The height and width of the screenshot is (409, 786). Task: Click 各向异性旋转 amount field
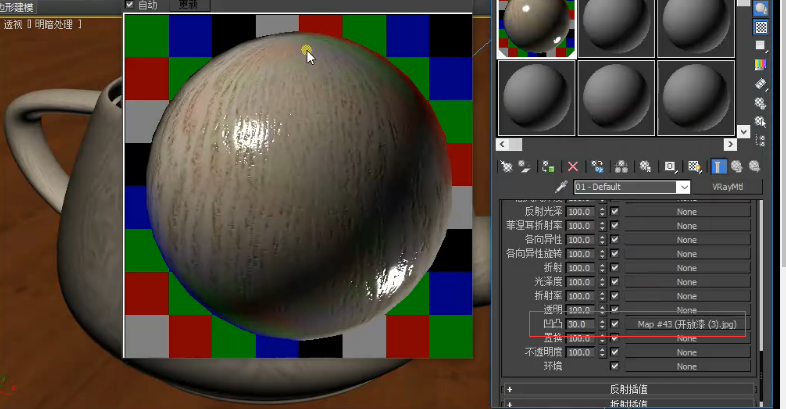[x=581, y=254]
